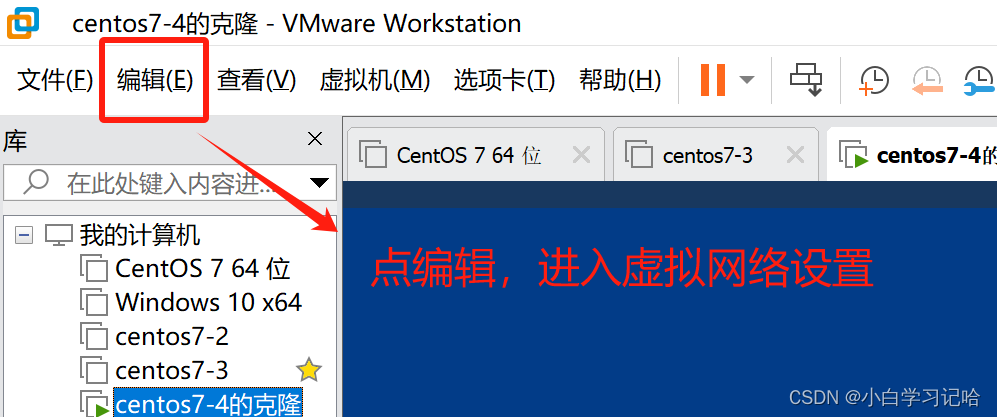997x417 pixels.
Task: Click the Send Ctrl+Alt+Del toolbar icon
Action: point(806,80)
